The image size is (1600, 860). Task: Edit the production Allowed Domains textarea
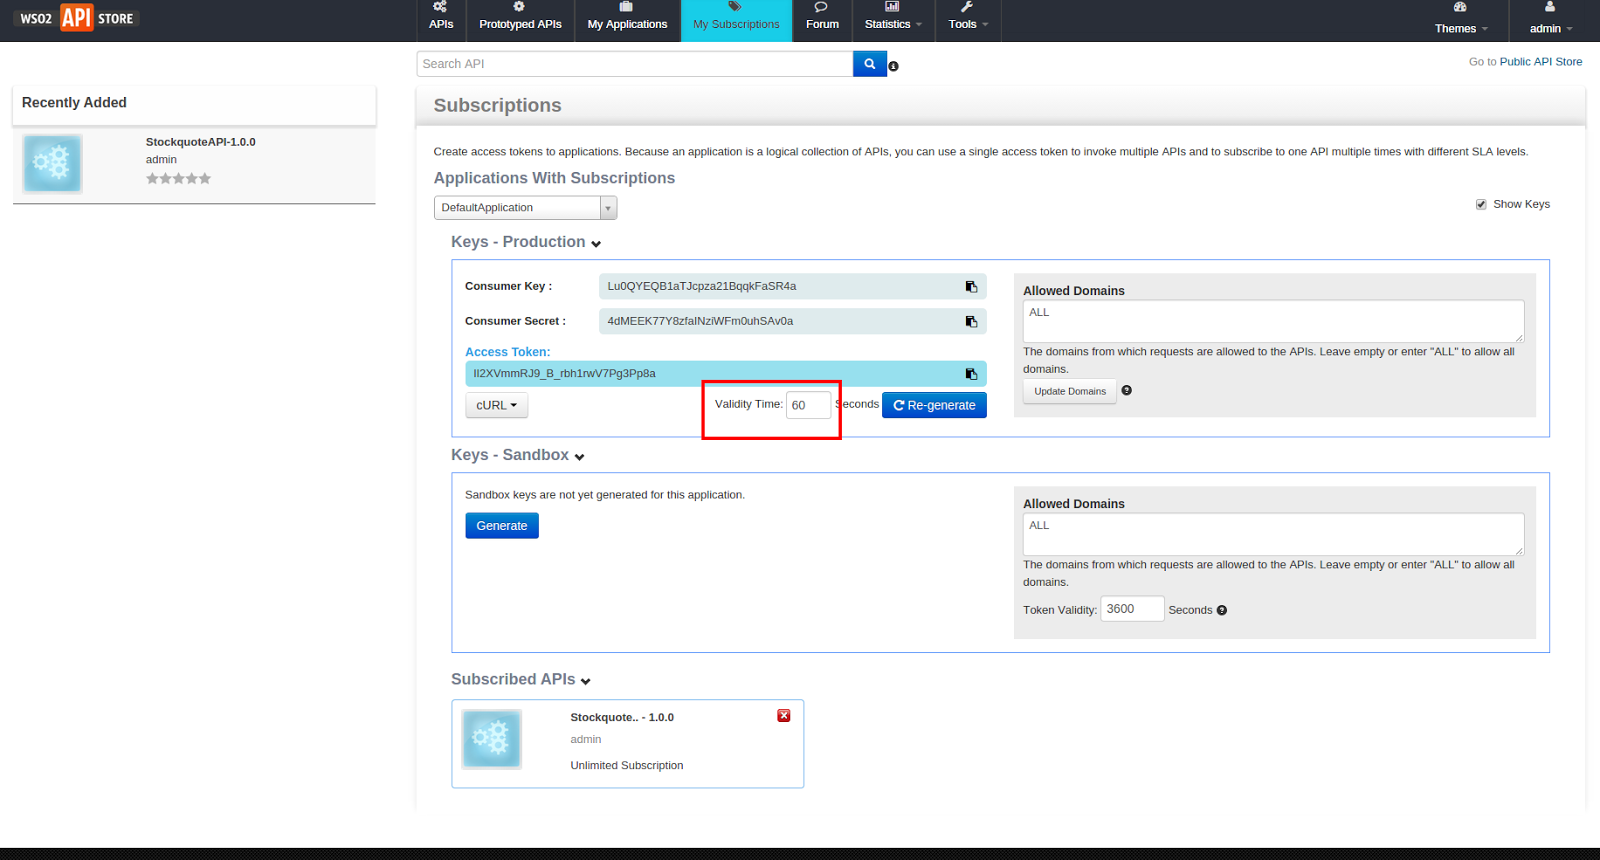point(1273,321)
